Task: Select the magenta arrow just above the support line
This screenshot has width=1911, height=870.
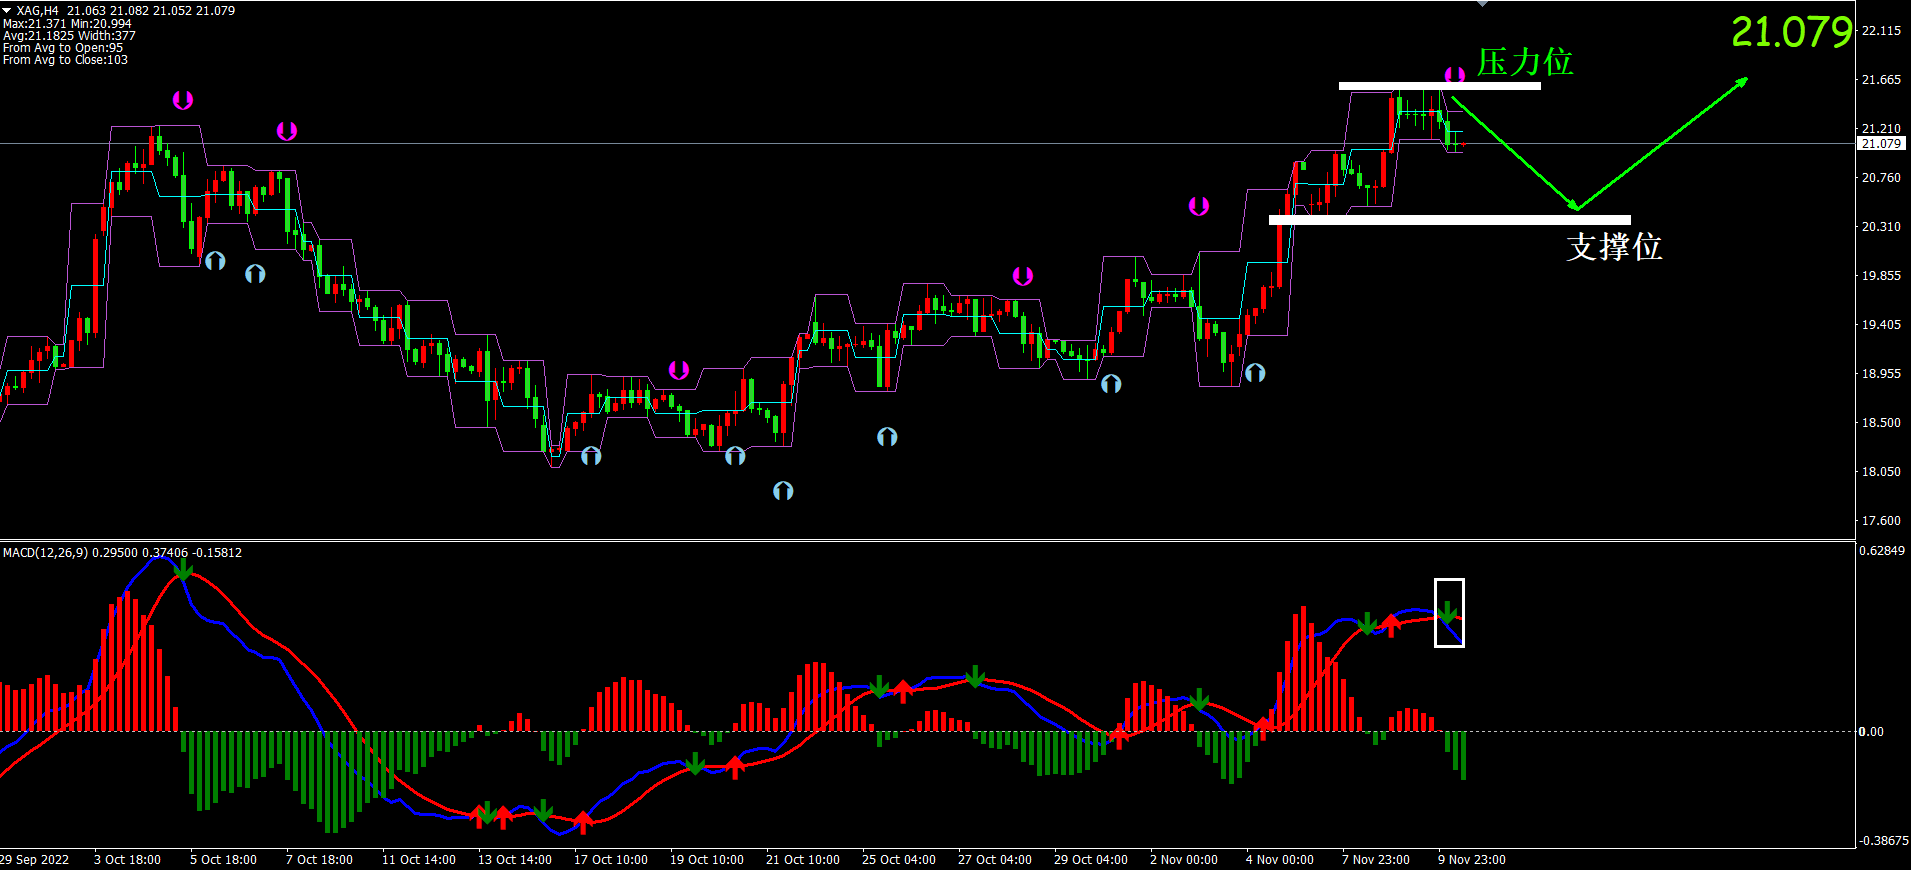Action: coord(1199,206)
